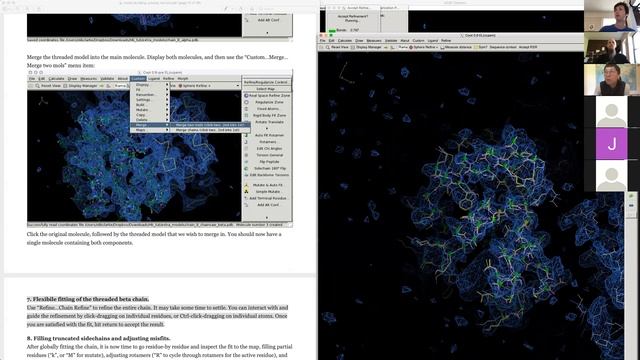Screen dimensions: 640x360
Task: Click Rotate Translate in tutorial screenshot panel
Action: tap(269, 122)
